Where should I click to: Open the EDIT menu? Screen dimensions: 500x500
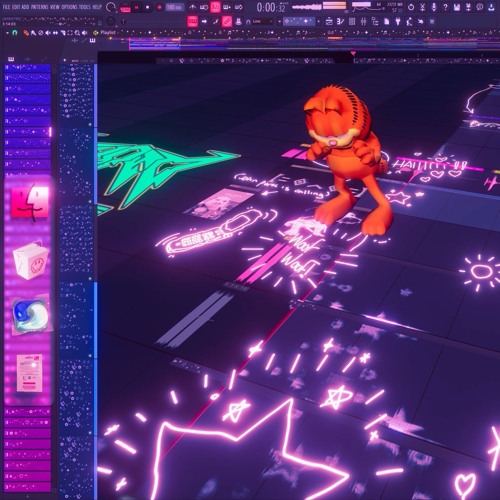tap(16, 7)
